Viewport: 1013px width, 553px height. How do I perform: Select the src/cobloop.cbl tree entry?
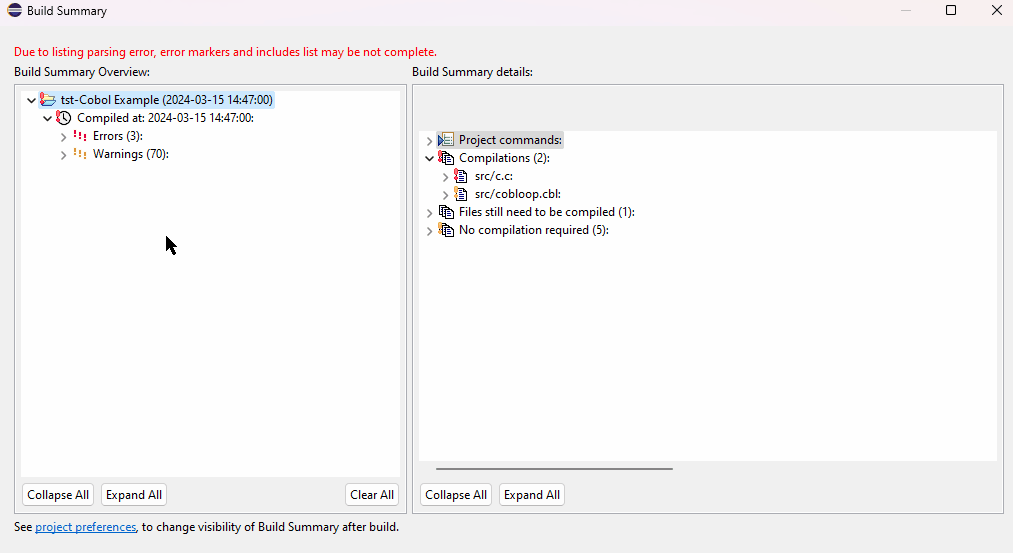pos(517,194)
